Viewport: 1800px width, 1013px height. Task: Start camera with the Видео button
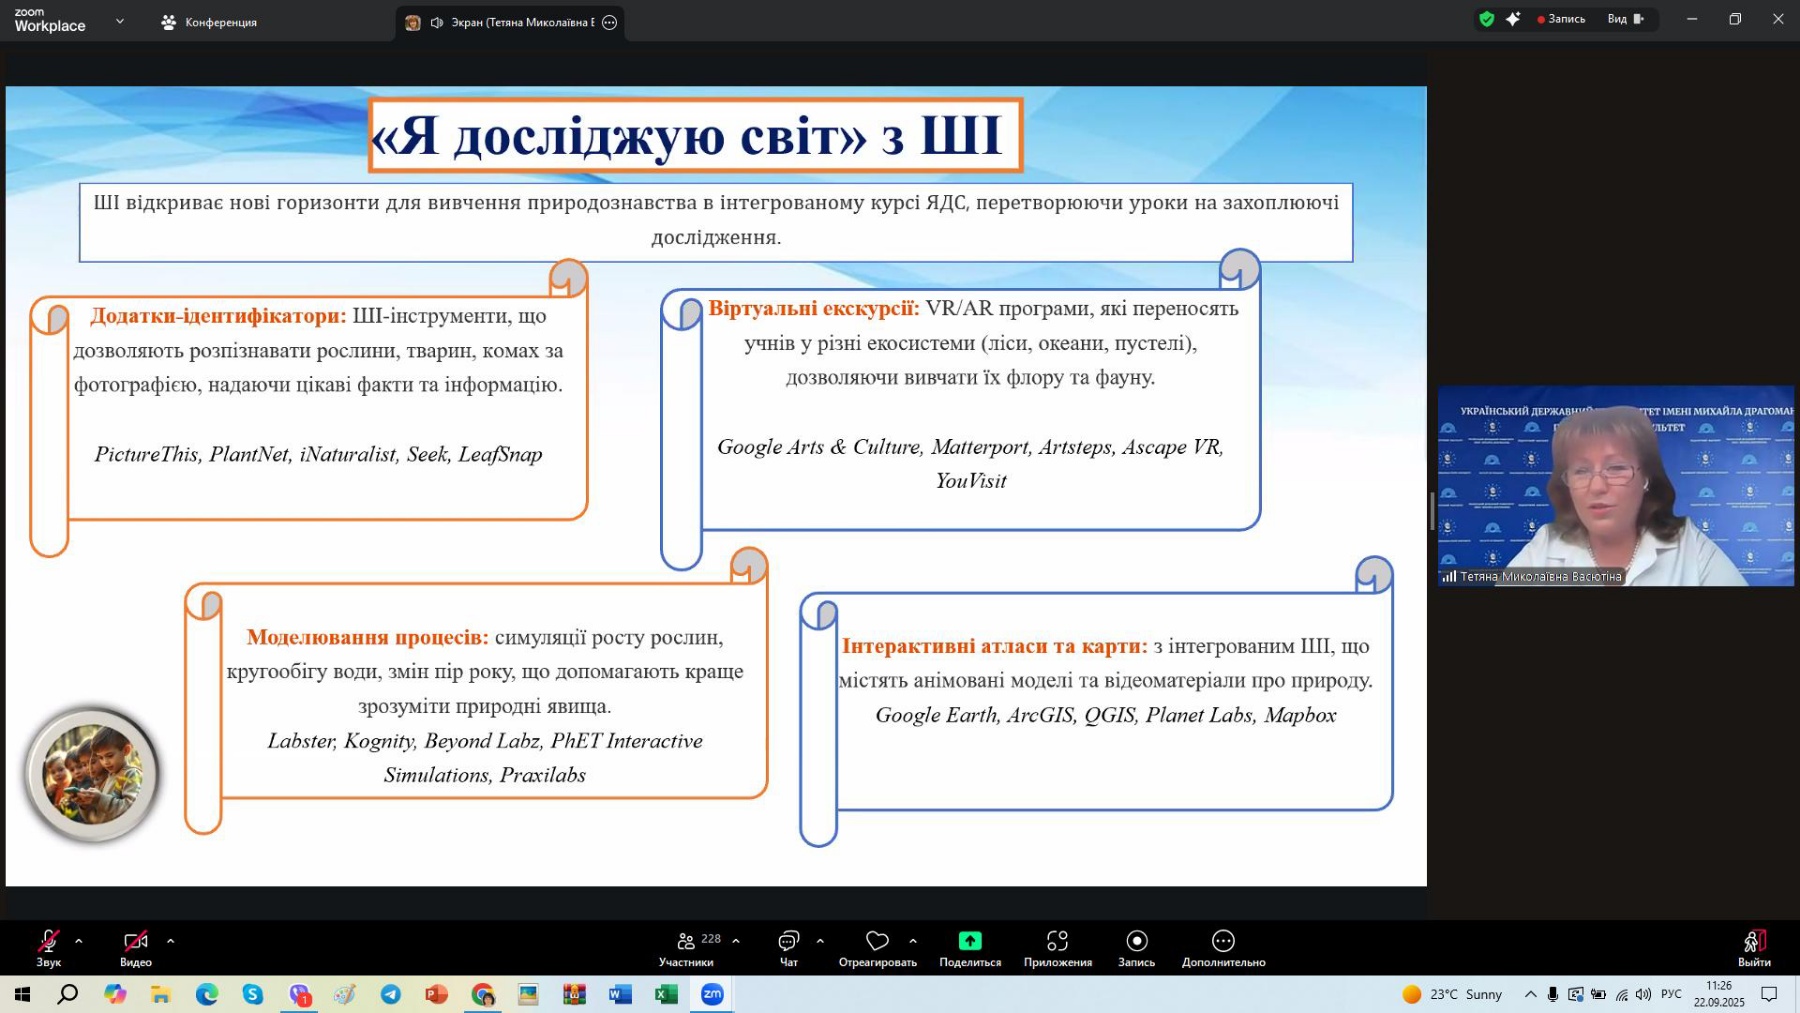[x=136, y=947]
